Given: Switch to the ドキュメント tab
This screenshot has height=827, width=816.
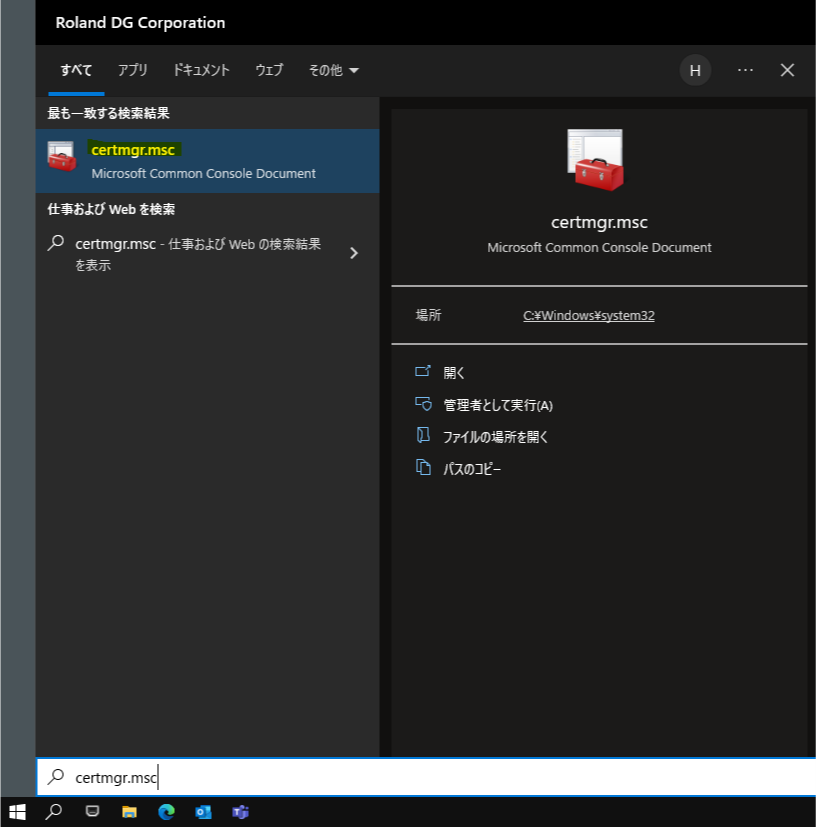Looking at the screenshot, I should click(x=201, y=70).
